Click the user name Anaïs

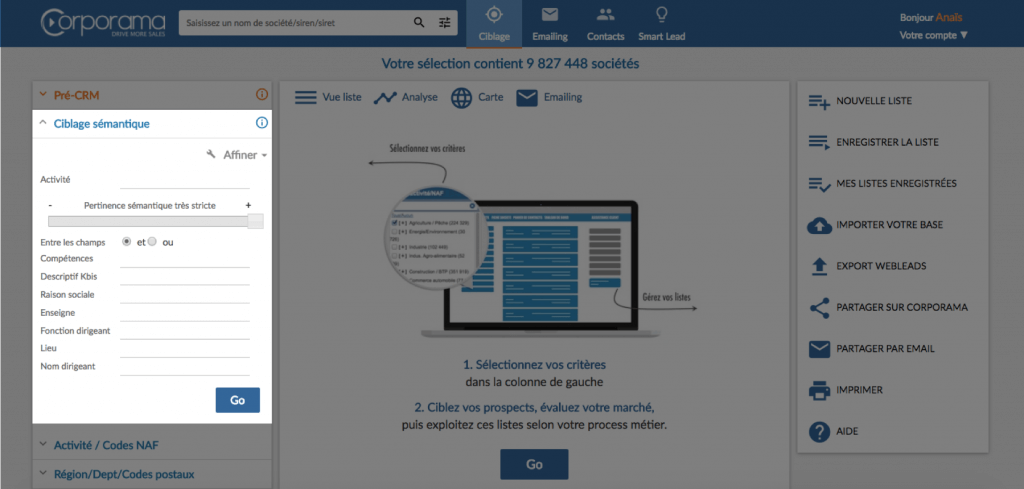(x=949, y=18)
